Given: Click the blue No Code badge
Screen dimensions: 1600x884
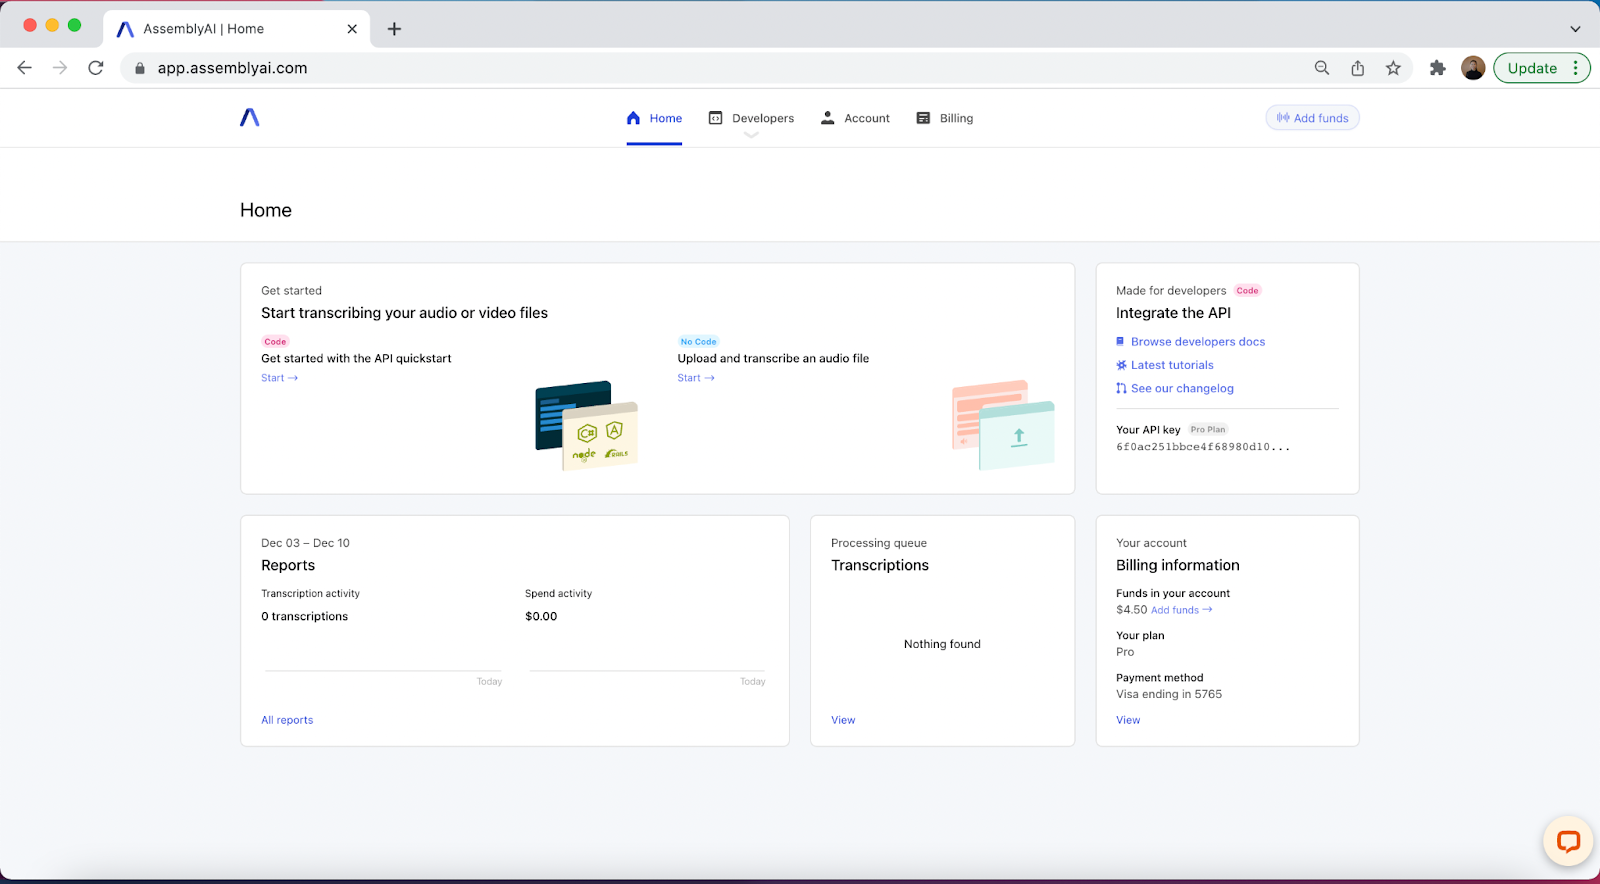Looking at the screenshot, I should click(698, 342).
